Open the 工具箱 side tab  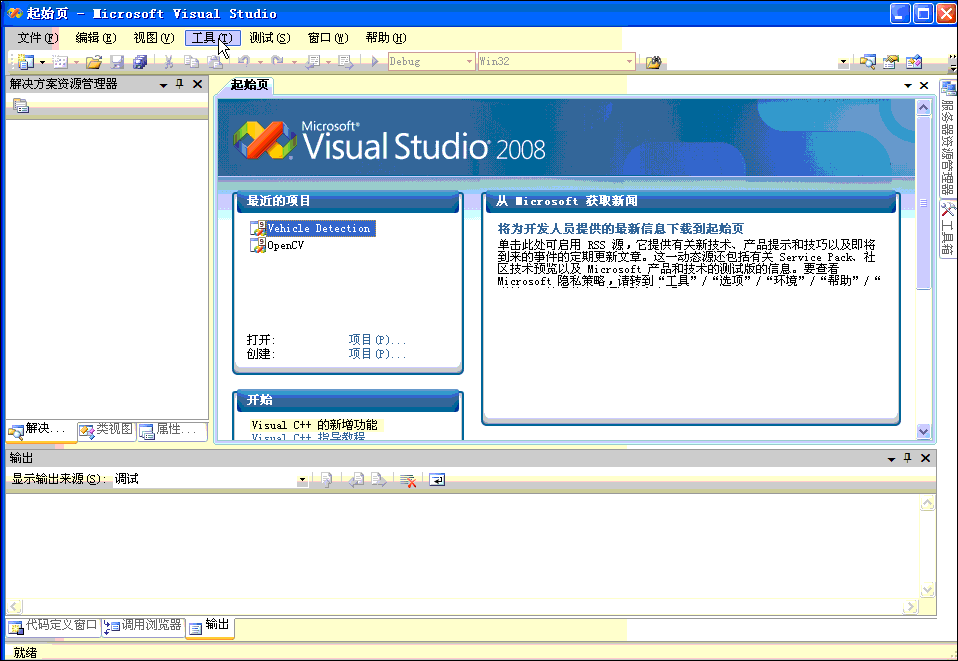(x=948, y=229)
